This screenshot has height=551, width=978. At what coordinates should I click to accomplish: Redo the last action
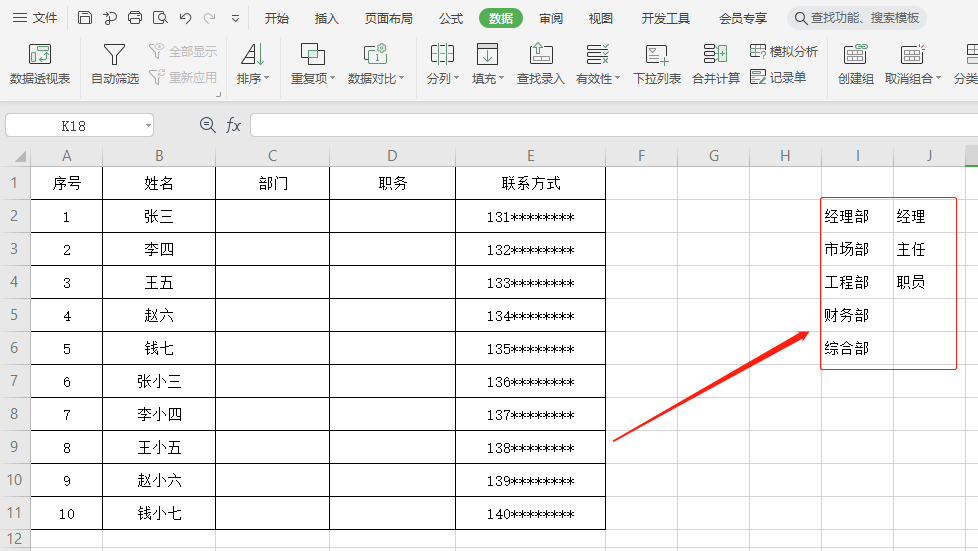(x=210, y=18)
